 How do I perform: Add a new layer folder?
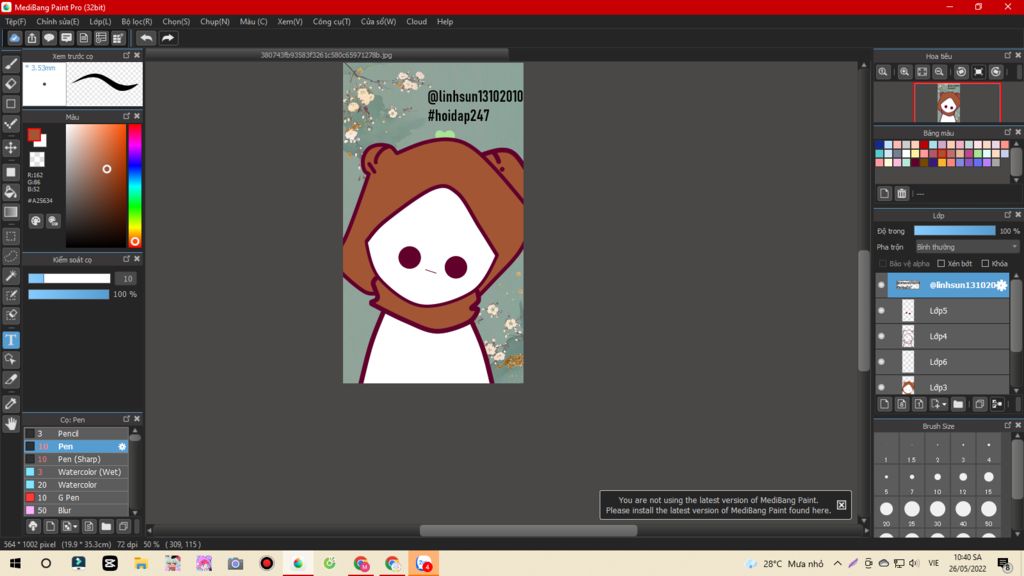958,404
